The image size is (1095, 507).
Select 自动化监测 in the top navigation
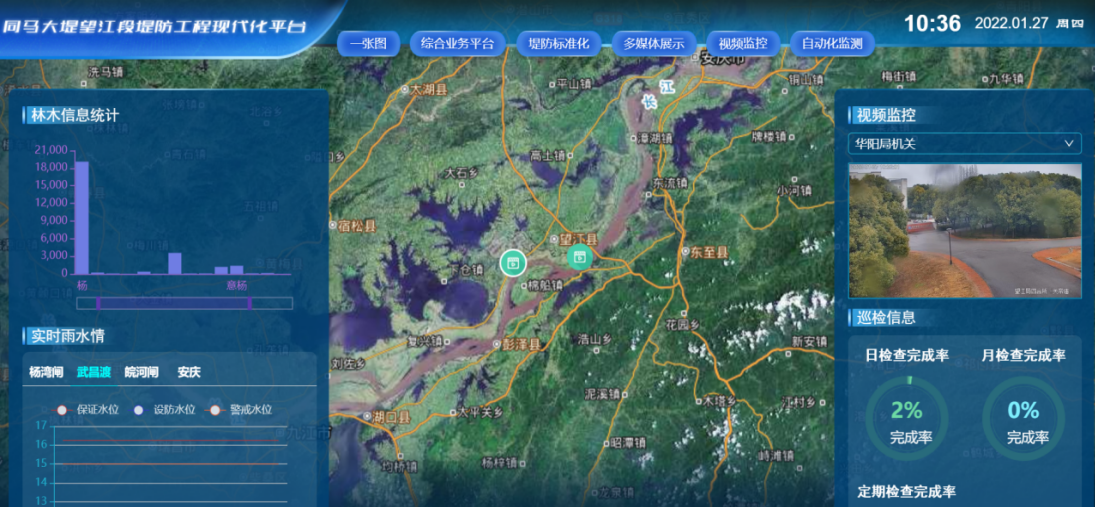832,43
